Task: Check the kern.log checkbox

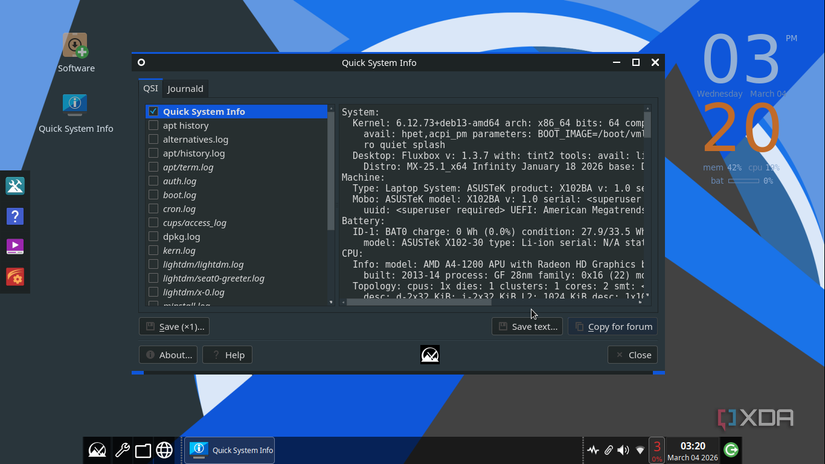Action: pyautogui.click(x=153, y=250)
